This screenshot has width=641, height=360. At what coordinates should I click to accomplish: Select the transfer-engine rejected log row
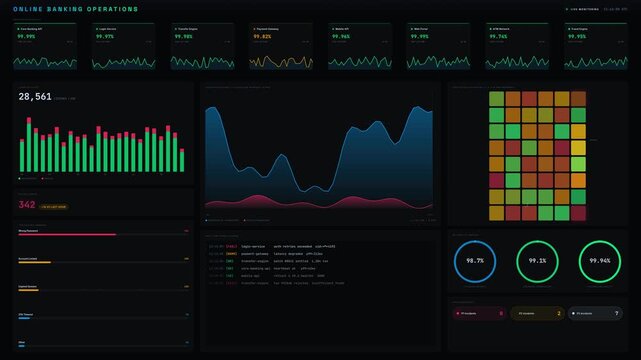(320, 283)
